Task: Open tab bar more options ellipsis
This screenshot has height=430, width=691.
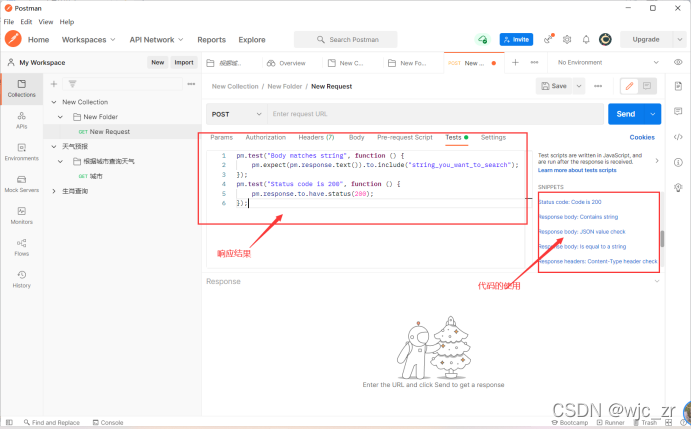Action: [534, 63]
